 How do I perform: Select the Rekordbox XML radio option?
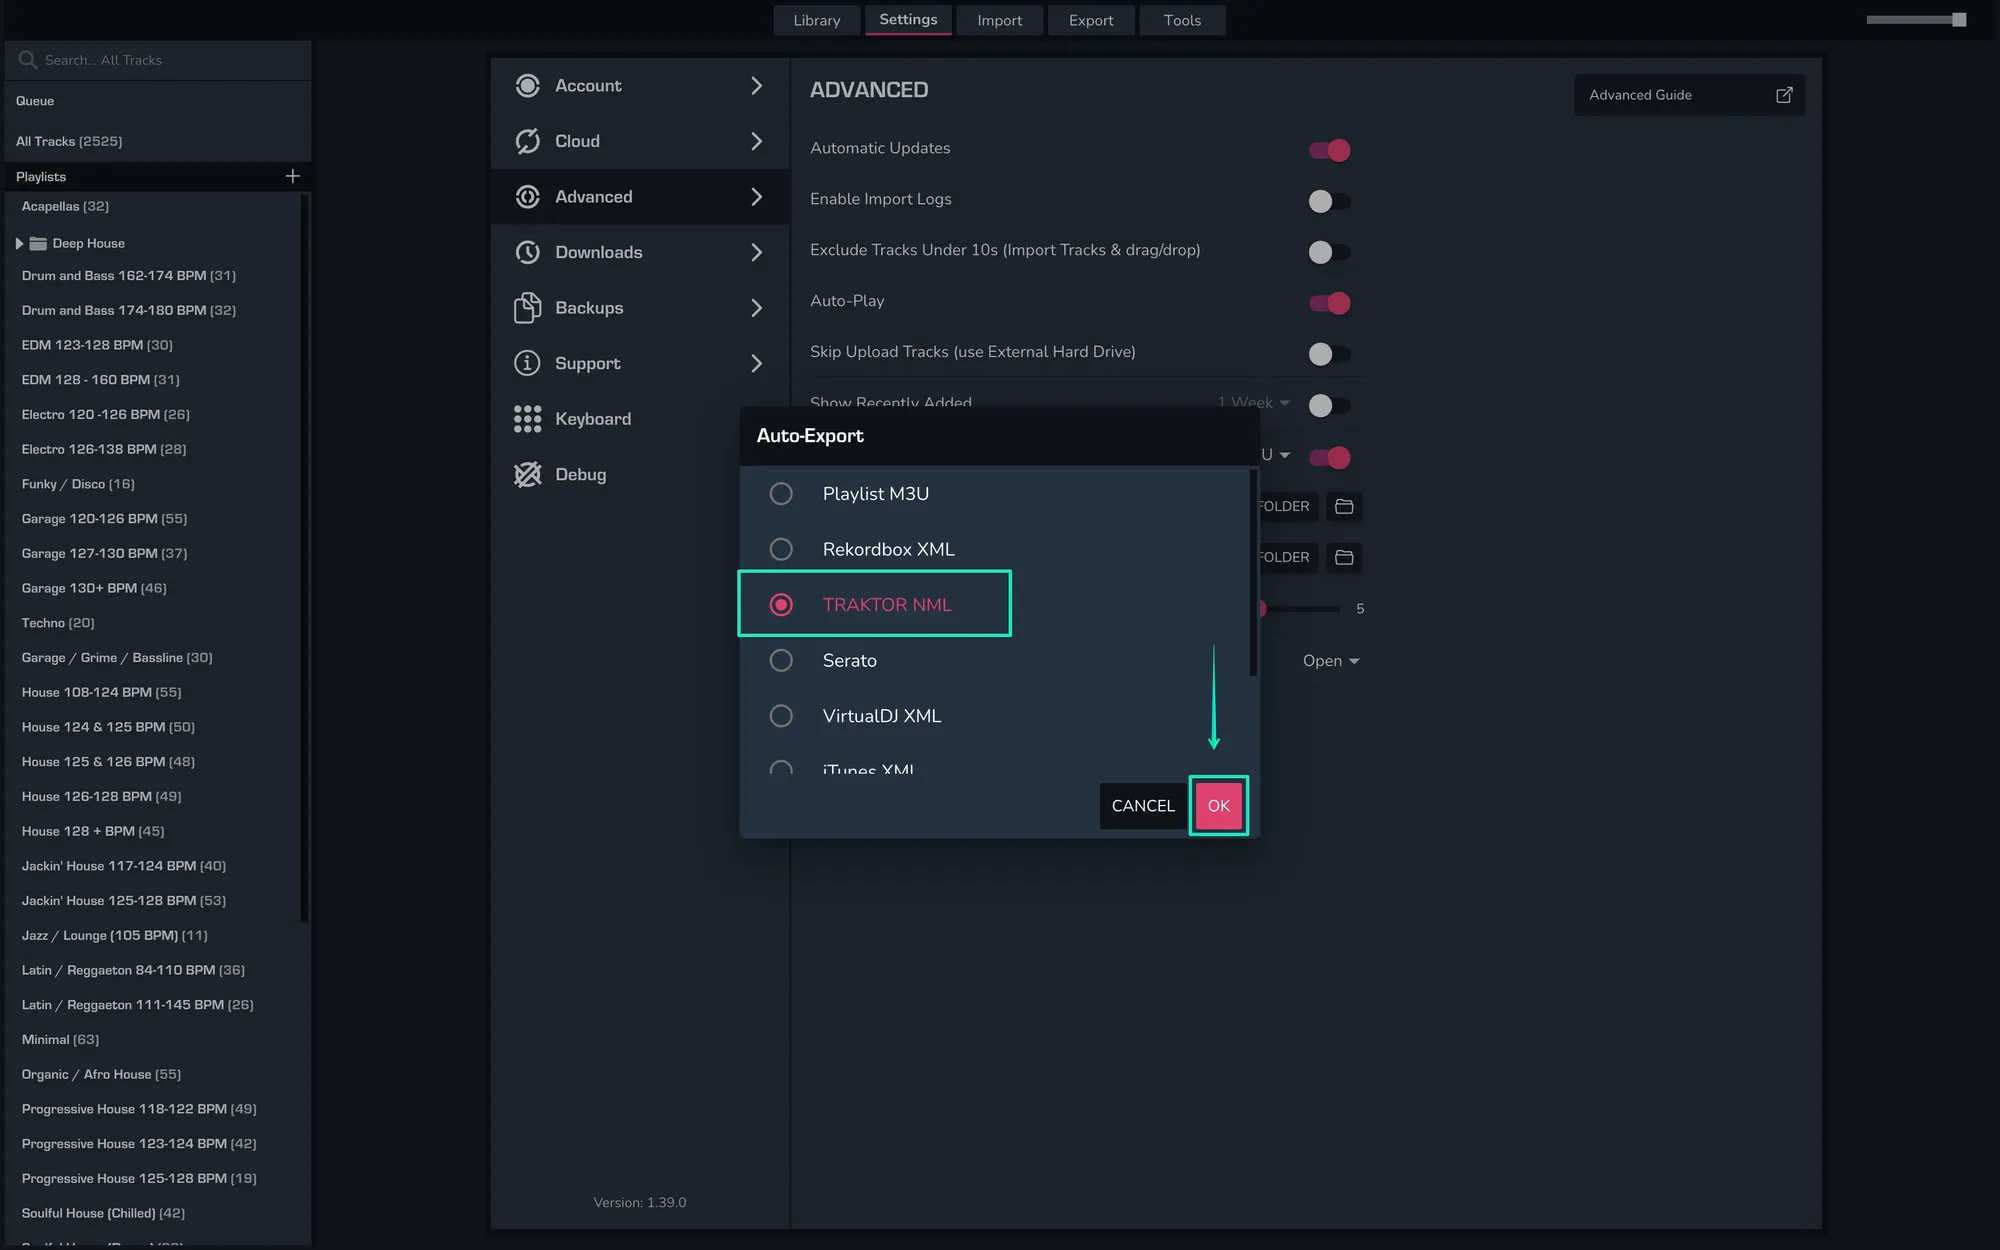point(781,549)
